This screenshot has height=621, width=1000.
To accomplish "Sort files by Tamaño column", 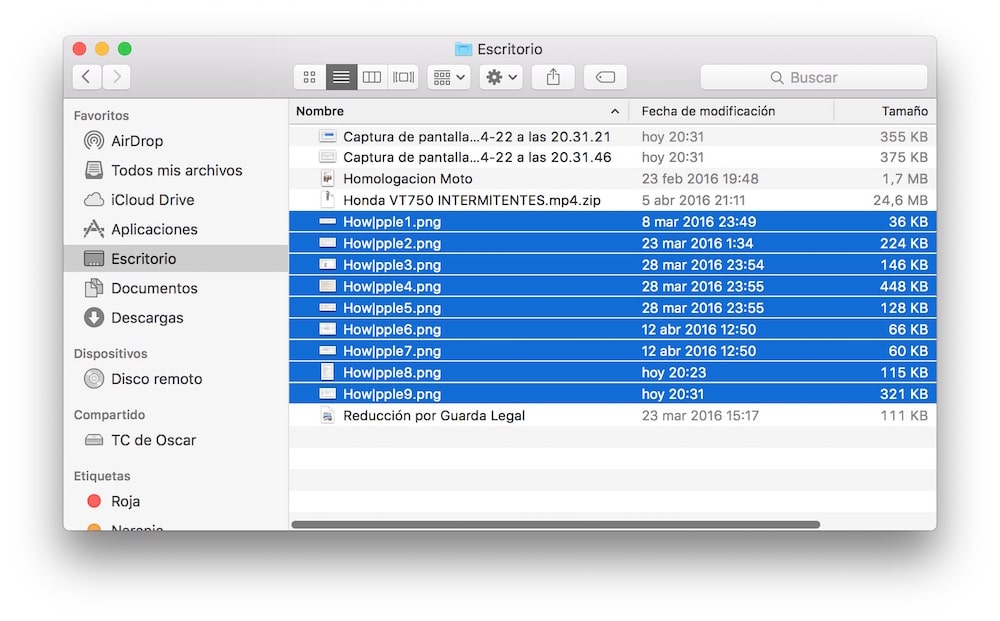I will pyautogui.click(x=903, y=111).
